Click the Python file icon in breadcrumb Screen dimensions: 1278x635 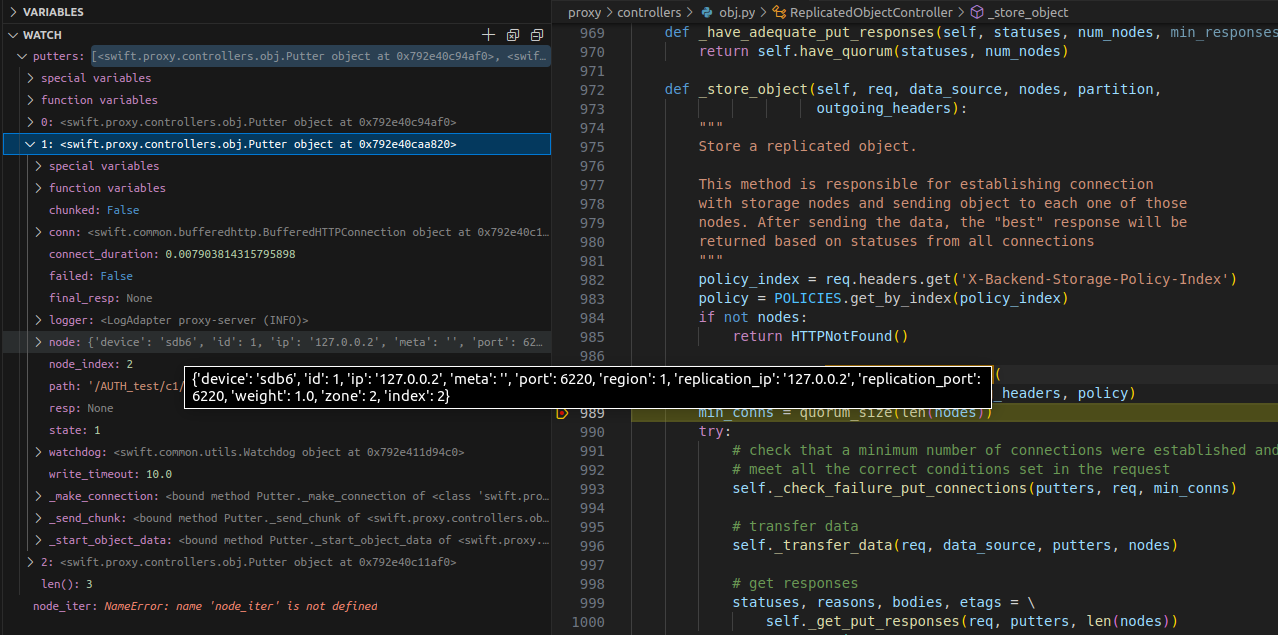[x=707, y=13]
